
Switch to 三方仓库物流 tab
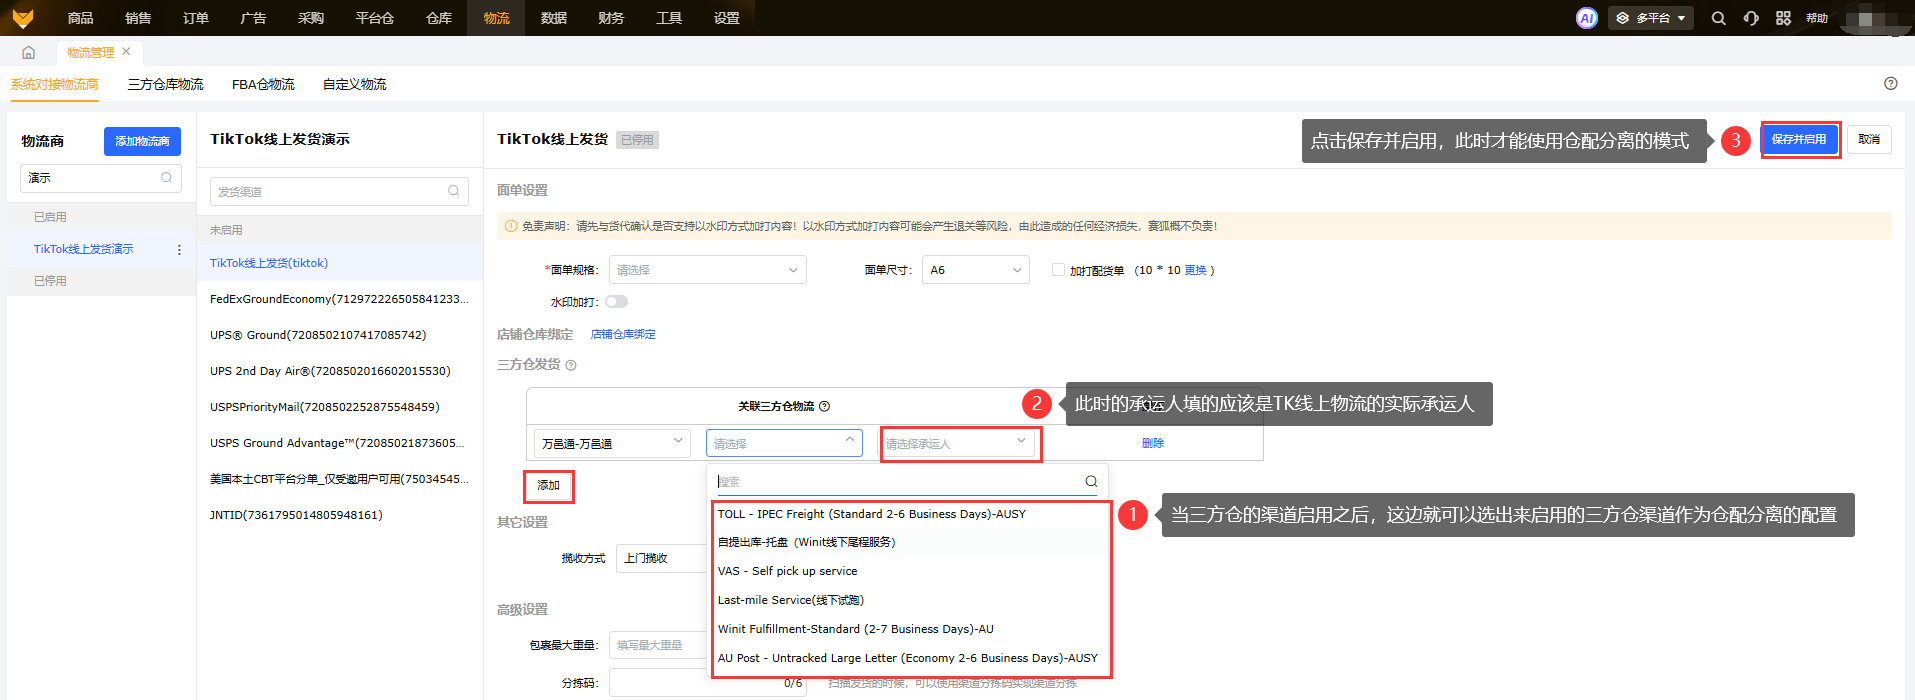166,84
